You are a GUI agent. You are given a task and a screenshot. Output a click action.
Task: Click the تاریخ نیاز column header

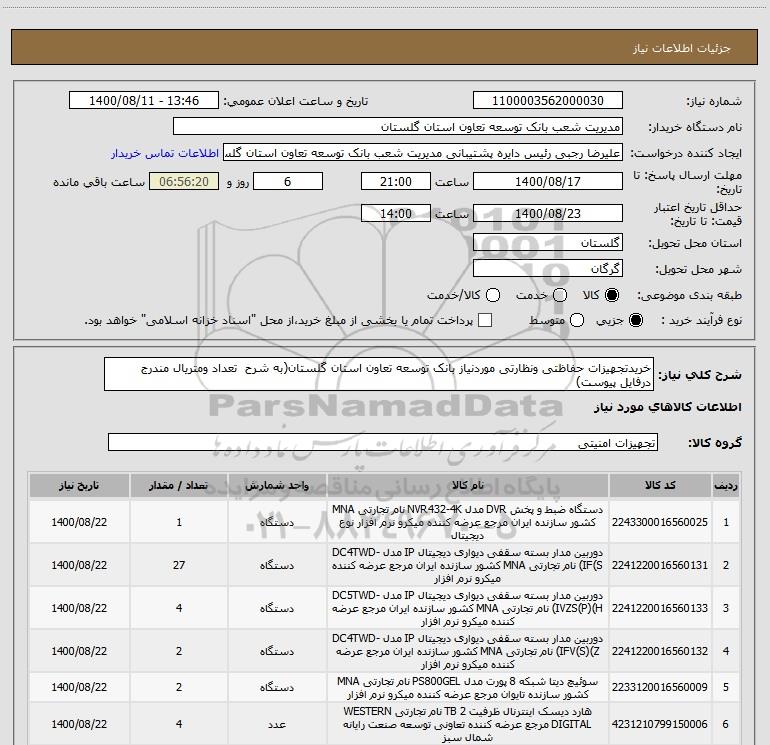pos(79,485)
